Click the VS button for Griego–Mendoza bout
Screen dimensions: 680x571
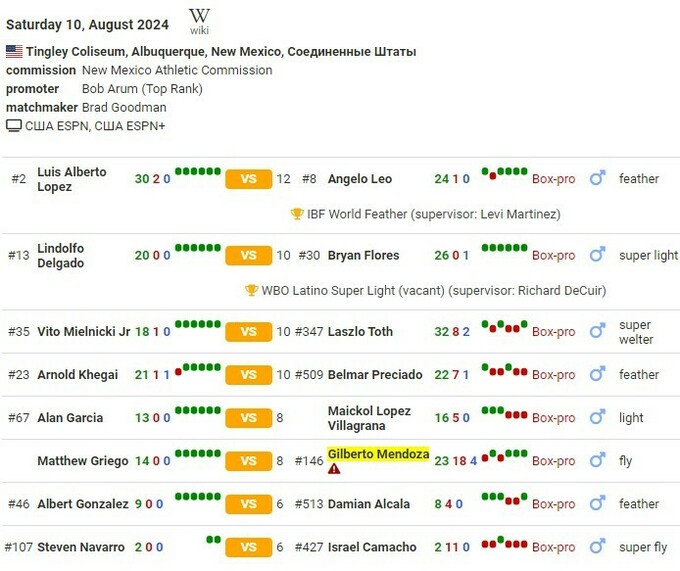point(249,461)
